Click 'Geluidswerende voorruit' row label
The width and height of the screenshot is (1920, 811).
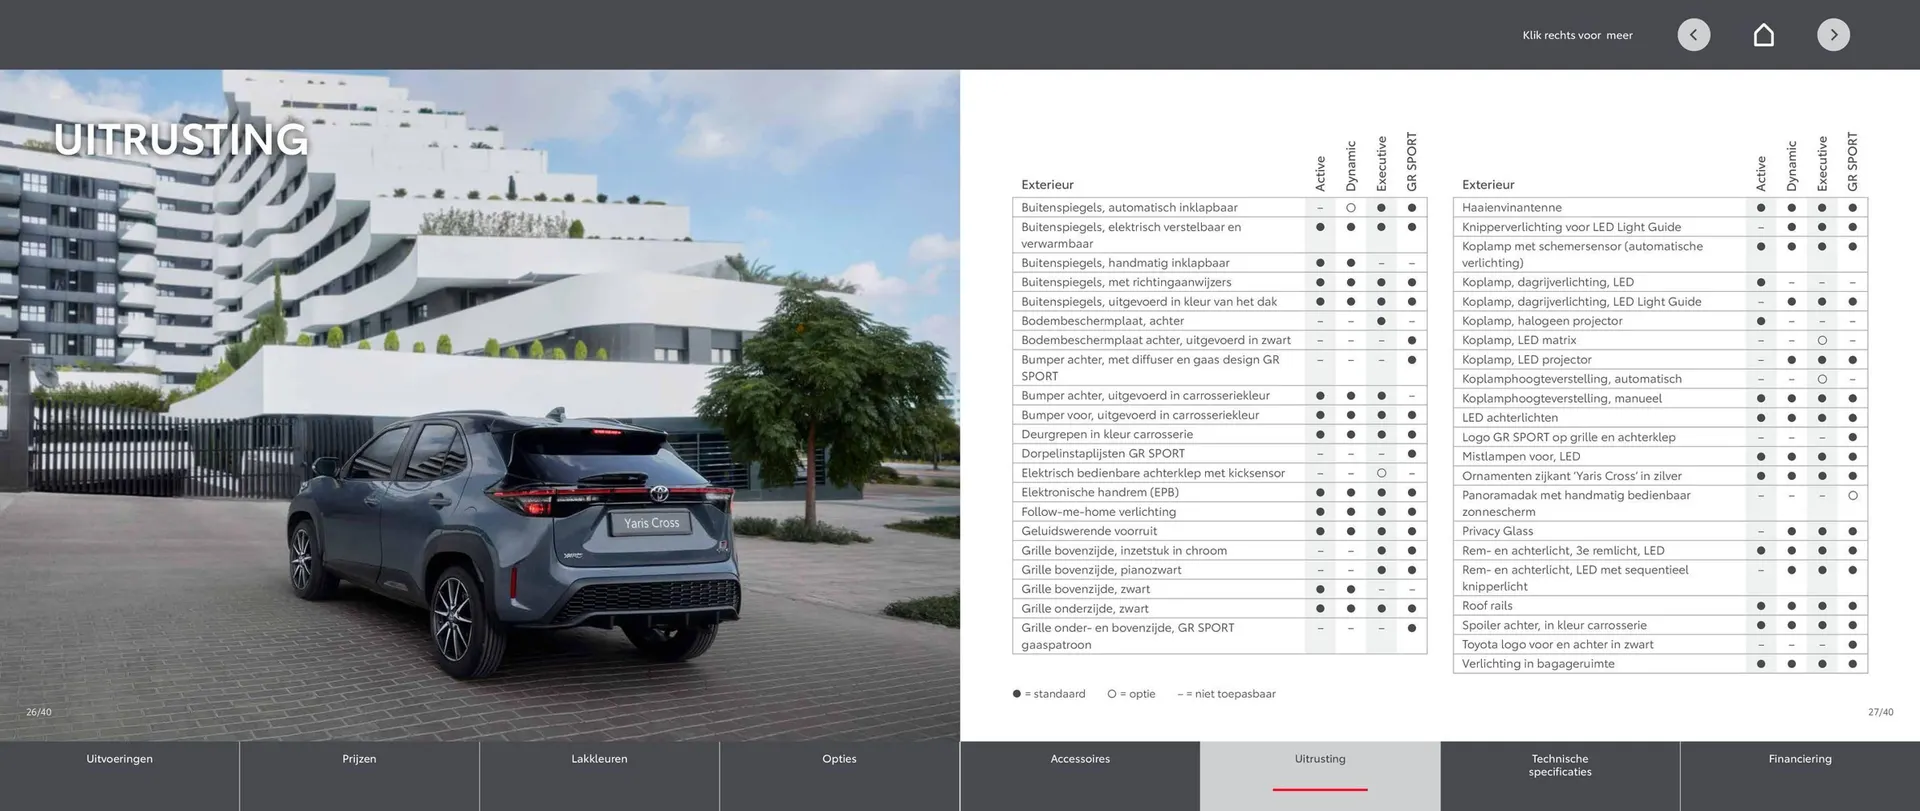pos(1089,531)
